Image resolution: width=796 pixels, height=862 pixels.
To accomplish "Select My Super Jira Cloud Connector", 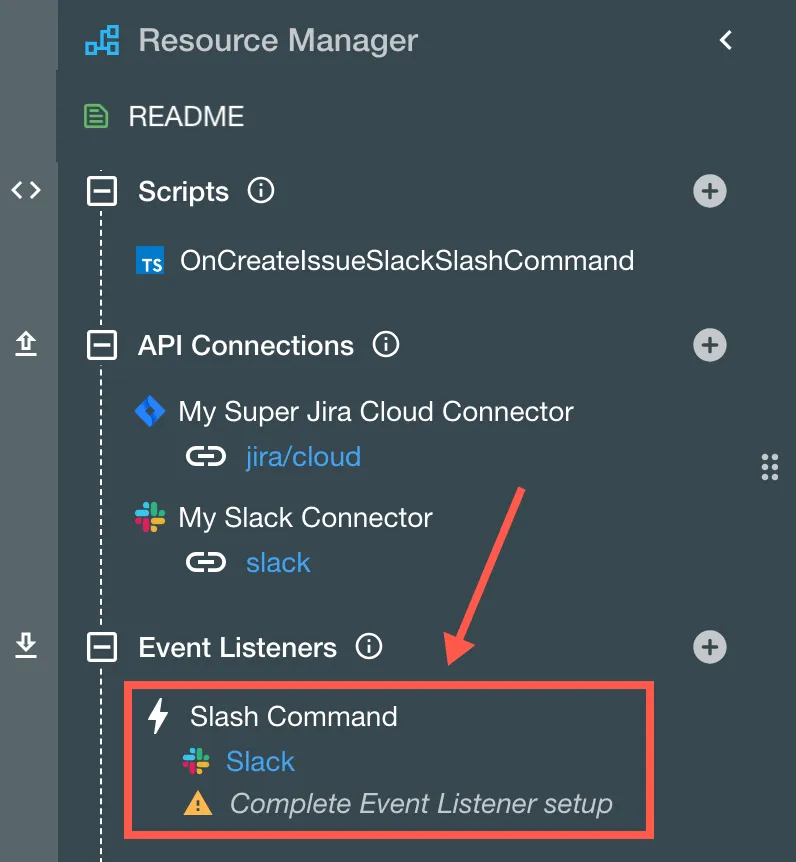I will point(376,412).
